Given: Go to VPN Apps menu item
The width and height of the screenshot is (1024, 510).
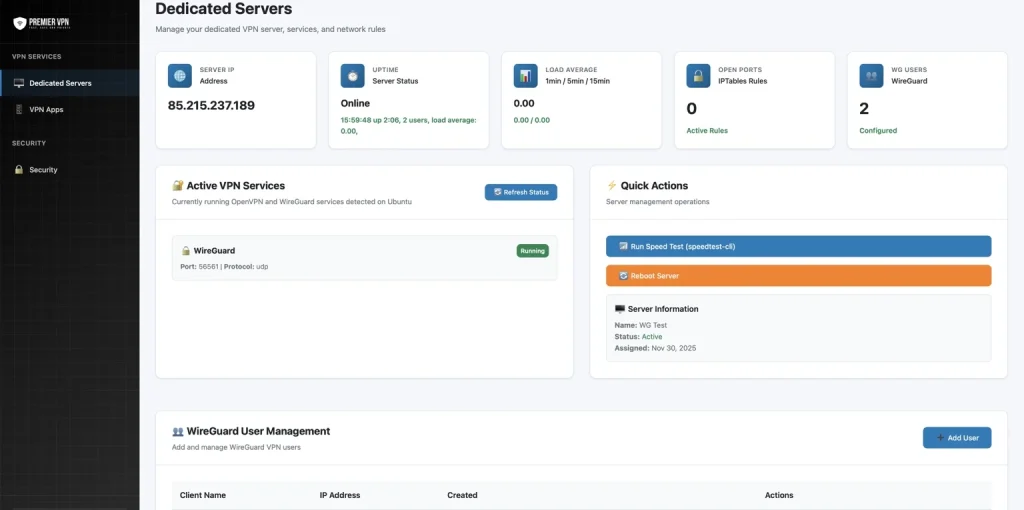Looking at the screenshot, I should pyautogui.click(x=46, y=109).
